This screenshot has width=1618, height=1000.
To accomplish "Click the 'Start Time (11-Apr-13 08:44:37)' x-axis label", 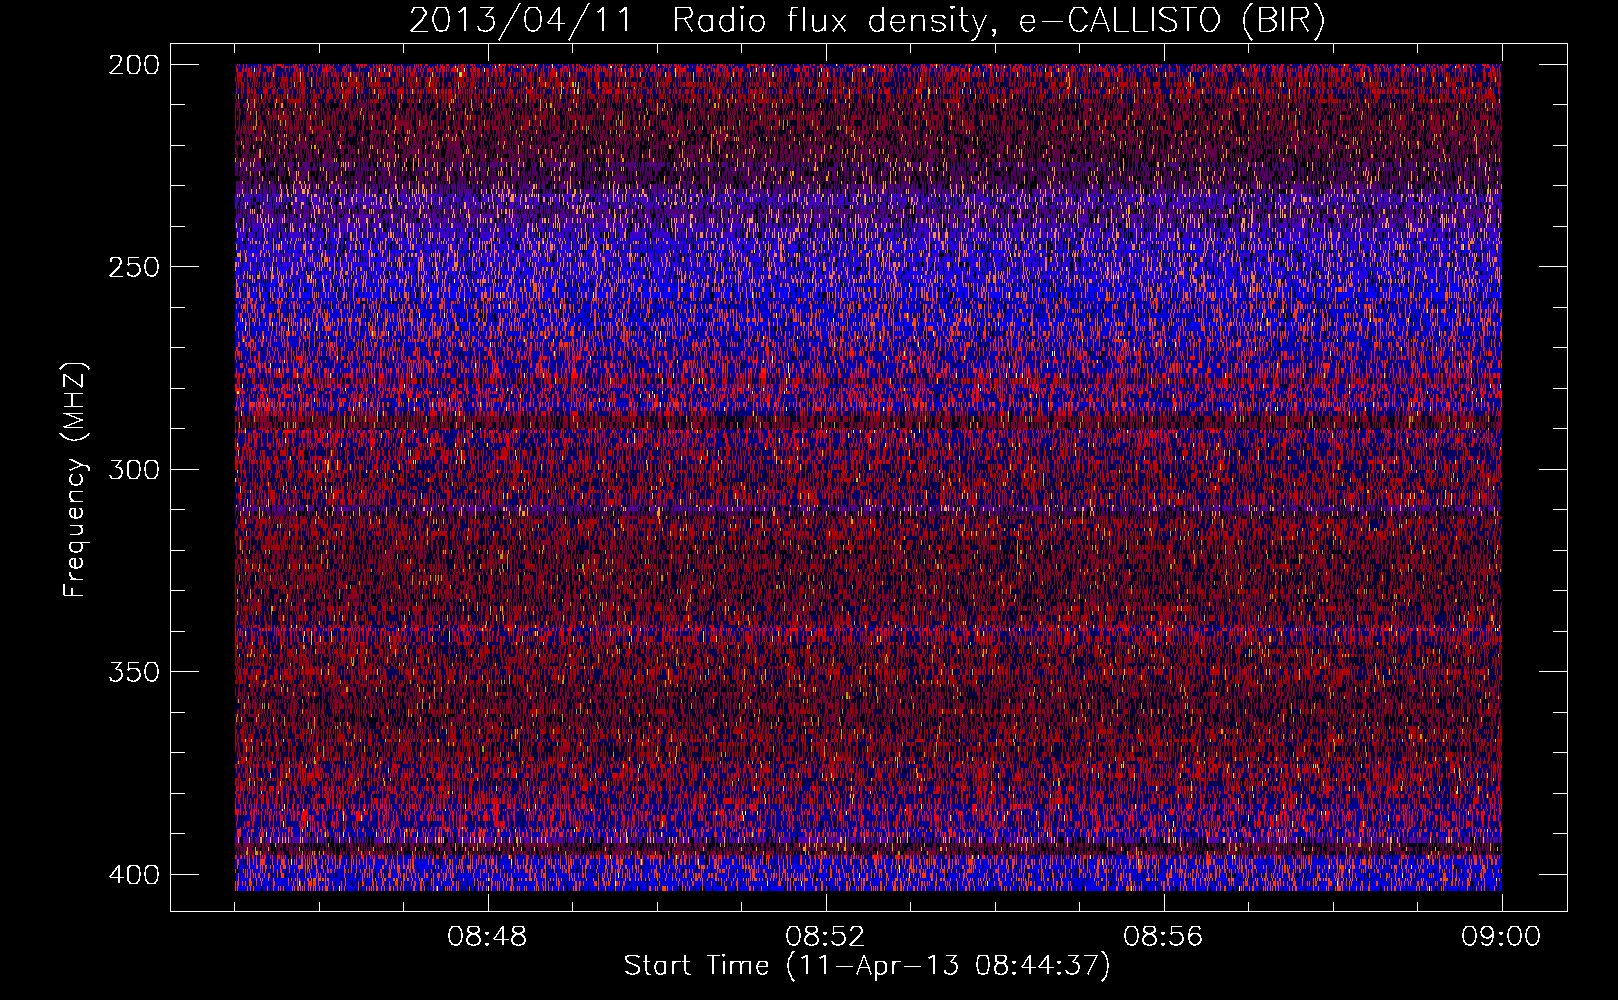I will click(867, 966).
